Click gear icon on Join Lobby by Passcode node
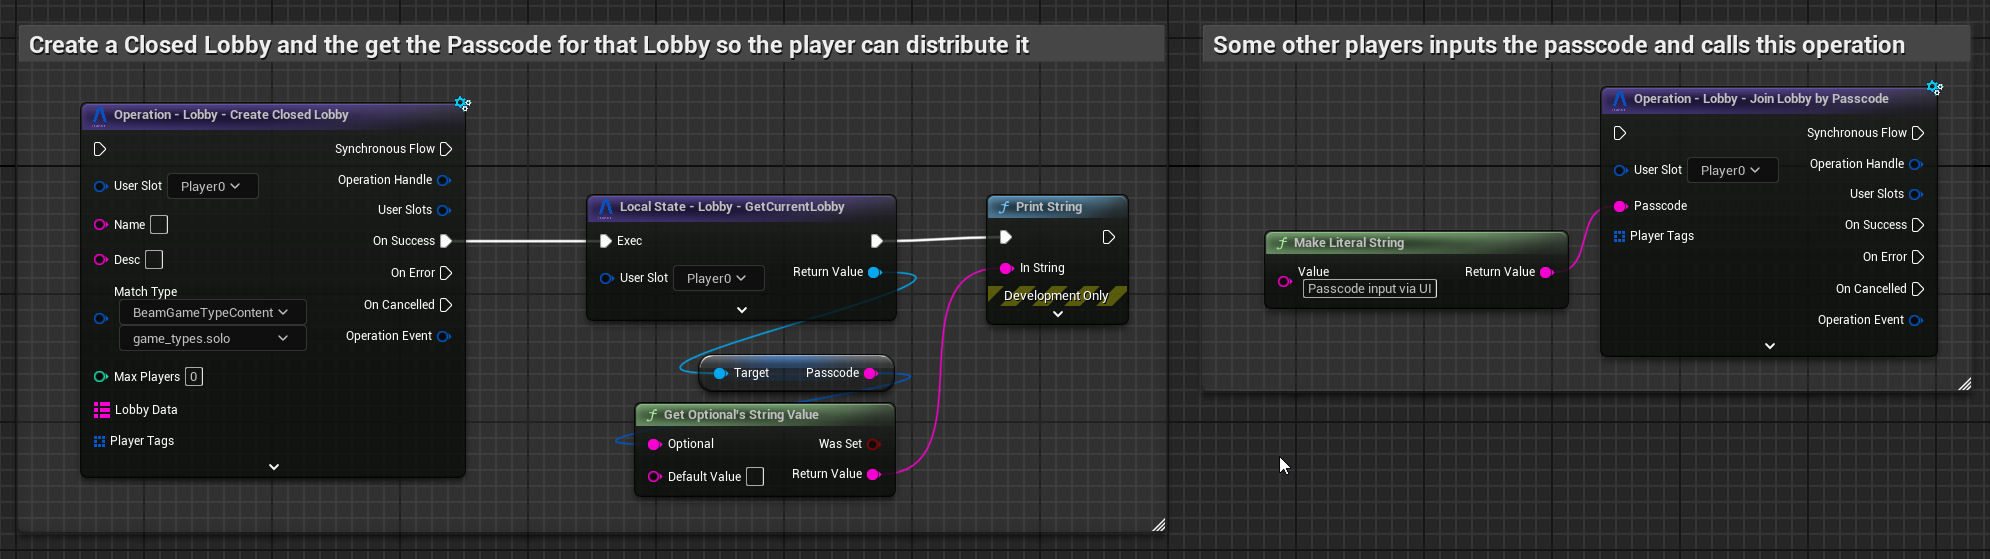 pyautogui.click(x=1934, y=88)
